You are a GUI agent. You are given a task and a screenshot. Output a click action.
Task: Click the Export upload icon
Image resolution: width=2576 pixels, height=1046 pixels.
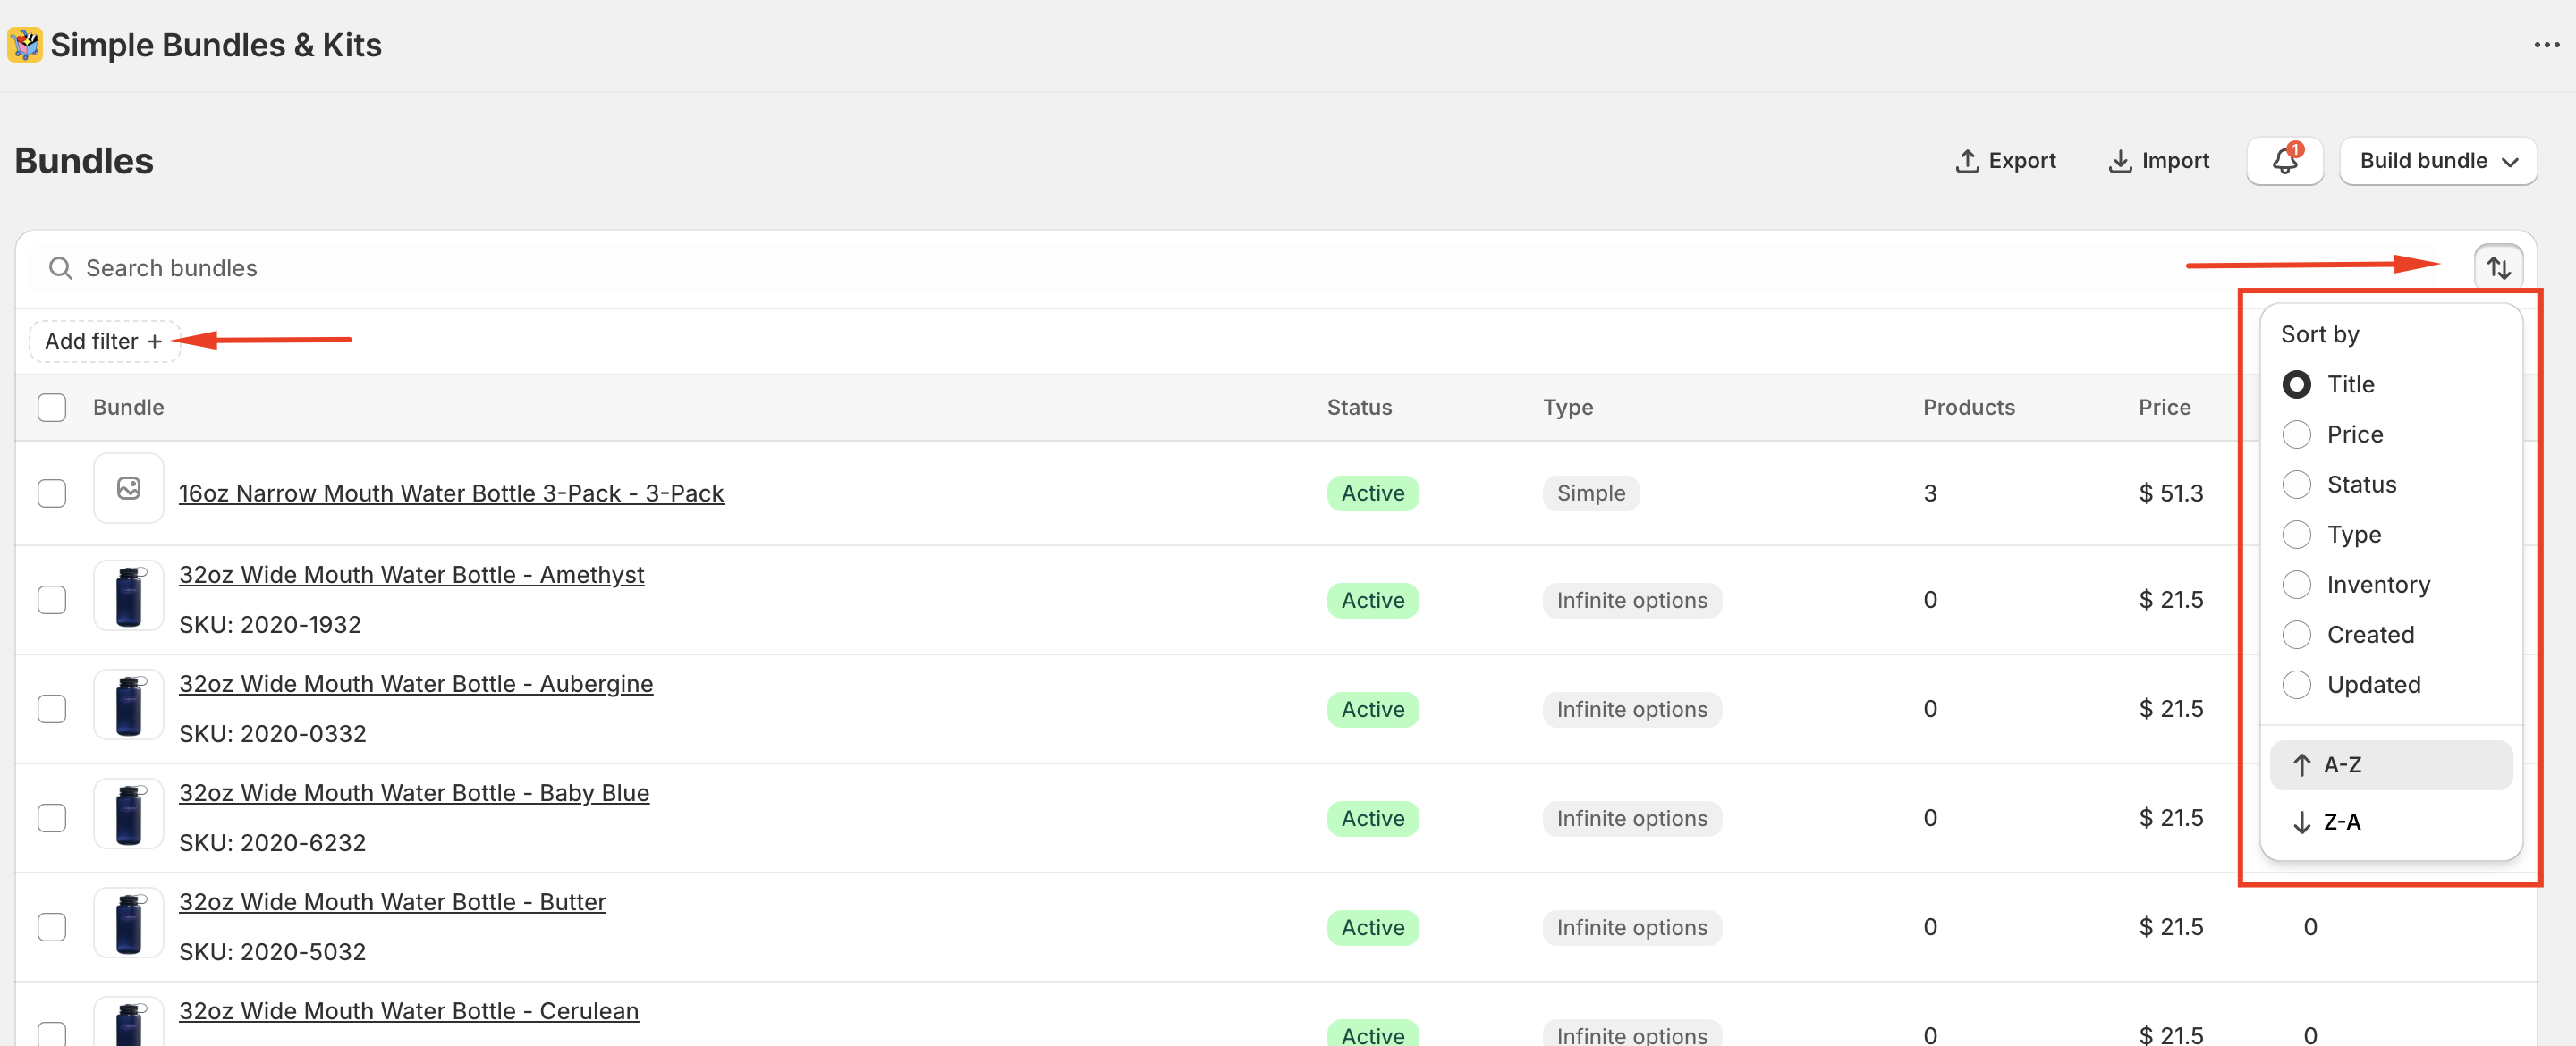(1967, 161)
